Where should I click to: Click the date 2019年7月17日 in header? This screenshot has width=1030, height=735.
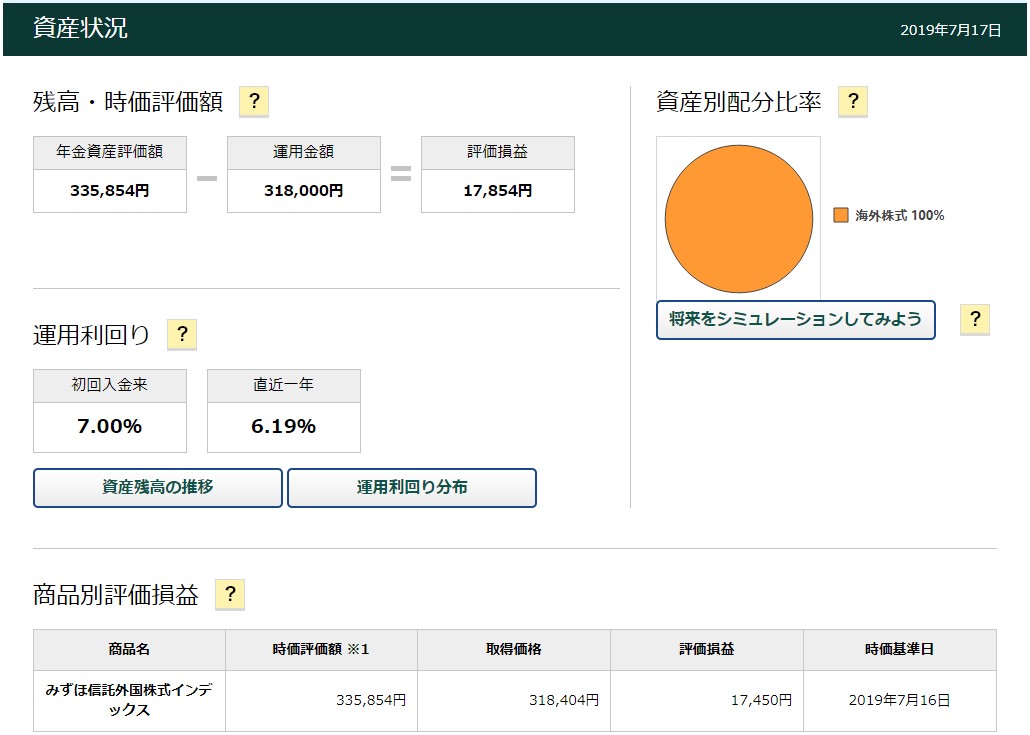pos(951,30)
